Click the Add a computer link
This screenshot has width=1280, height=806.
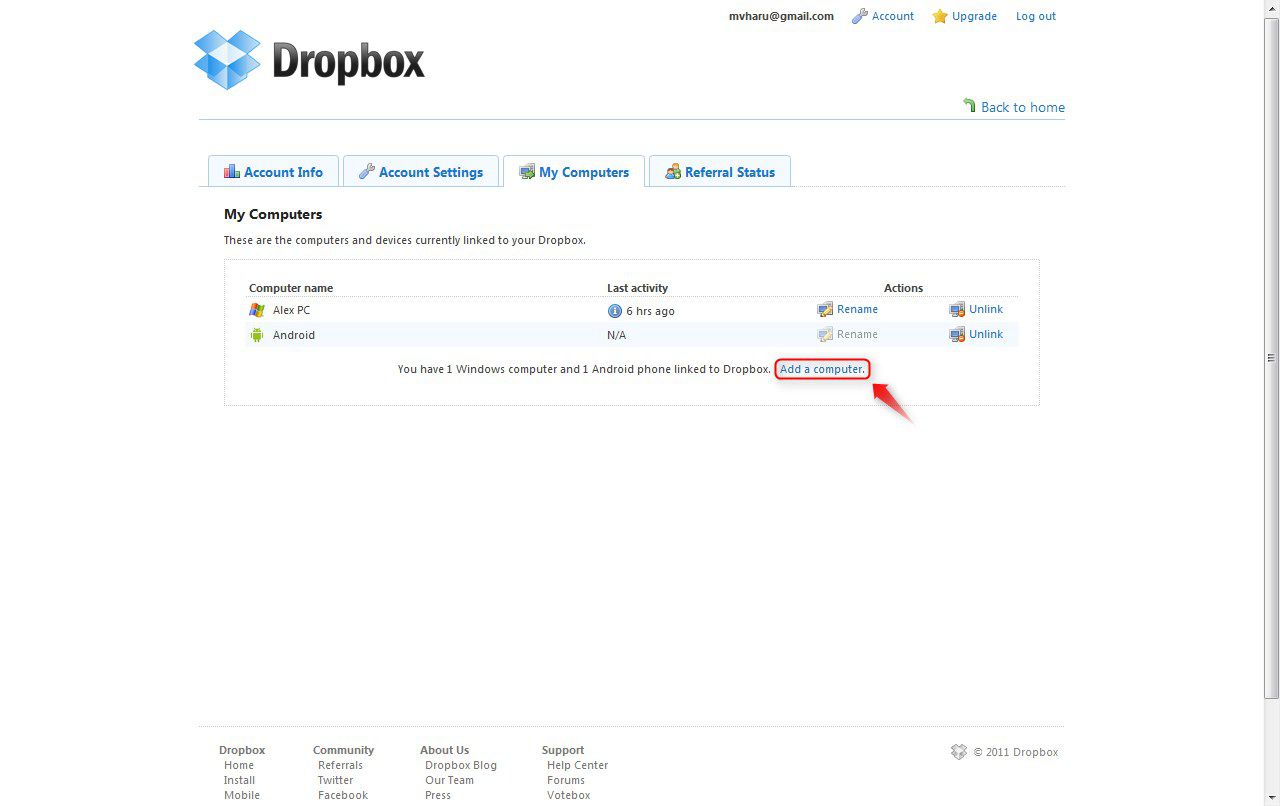(x=822, y=369)
